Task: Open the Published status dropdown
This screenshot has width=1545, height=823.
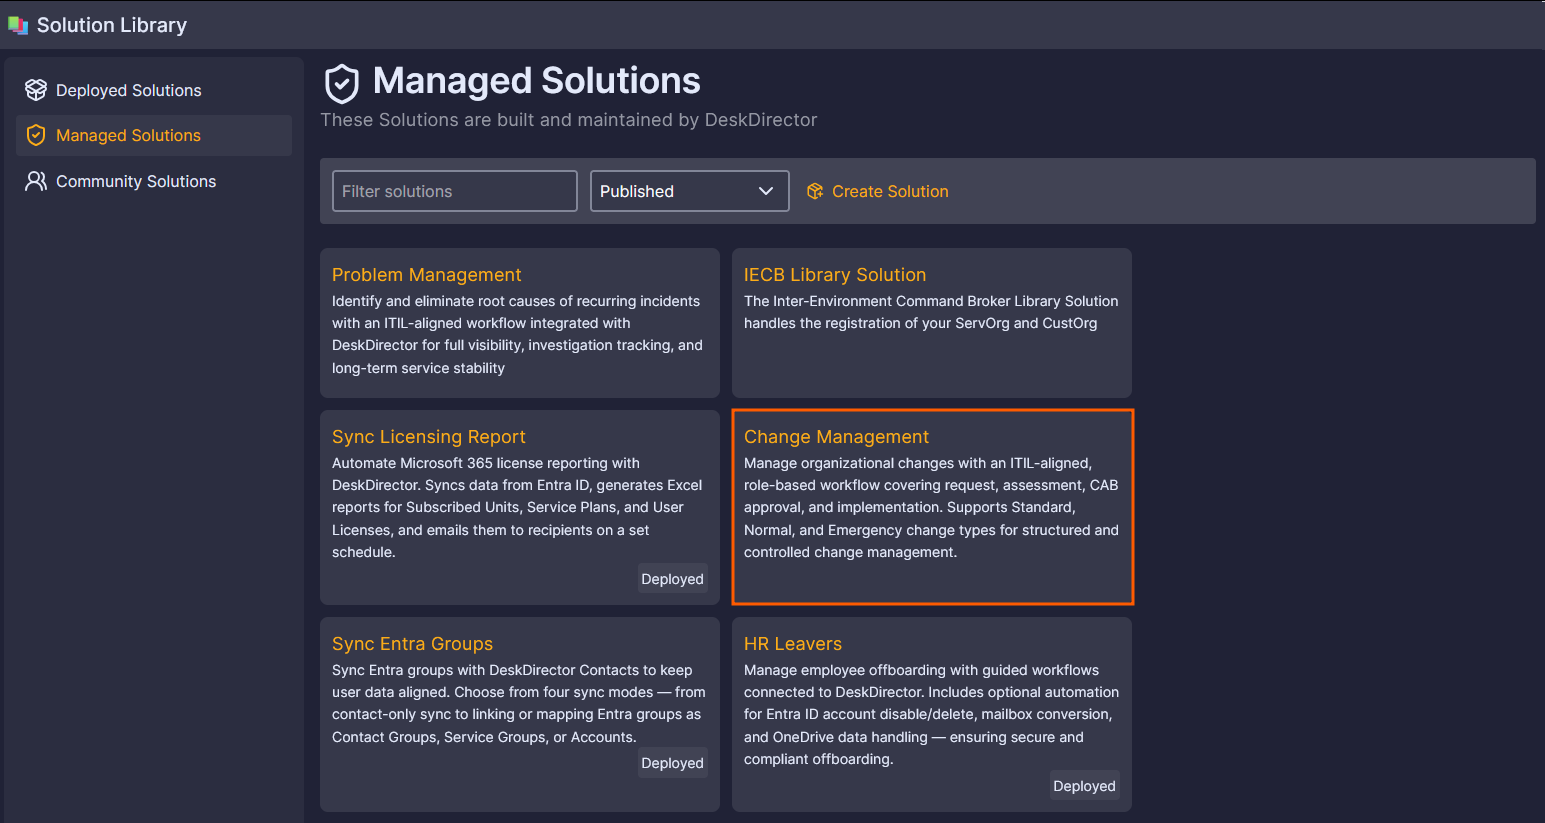Action: click(x=688, y=191)
